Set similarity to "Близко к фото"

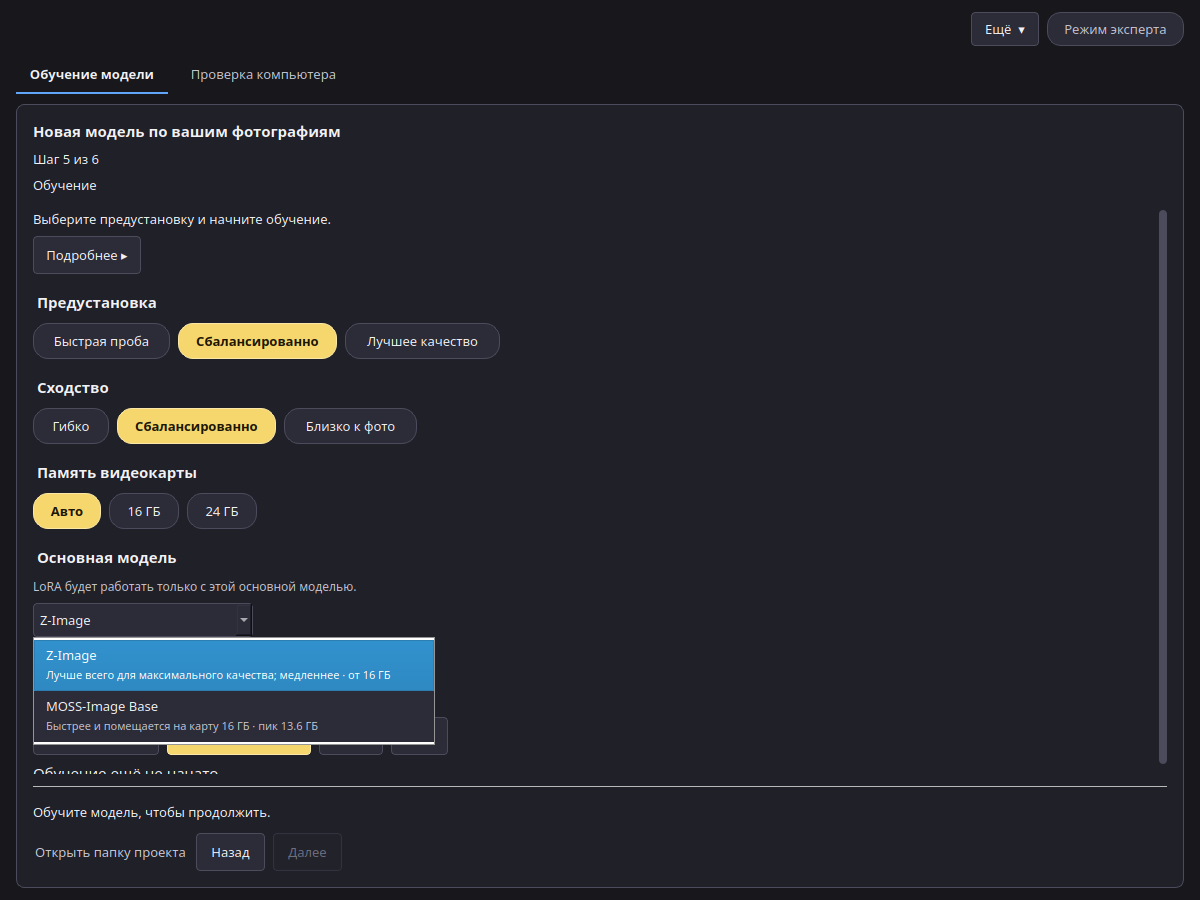coord(350,426)
